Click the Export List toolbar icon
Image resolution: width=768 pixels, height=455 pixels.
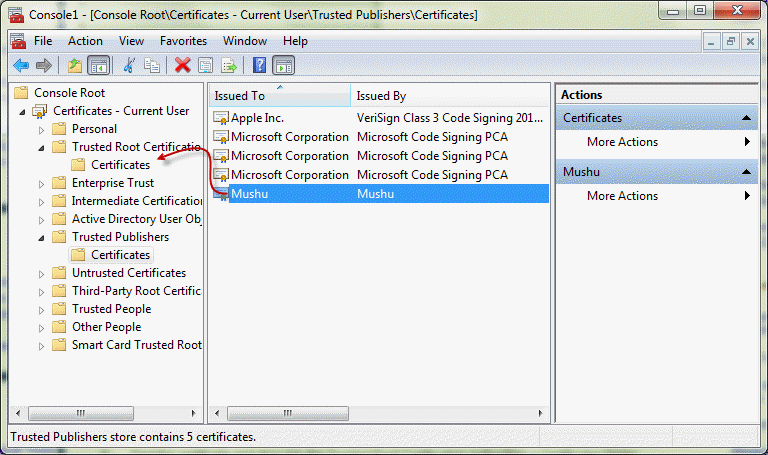pyautogui.click(x=229, y=65)
